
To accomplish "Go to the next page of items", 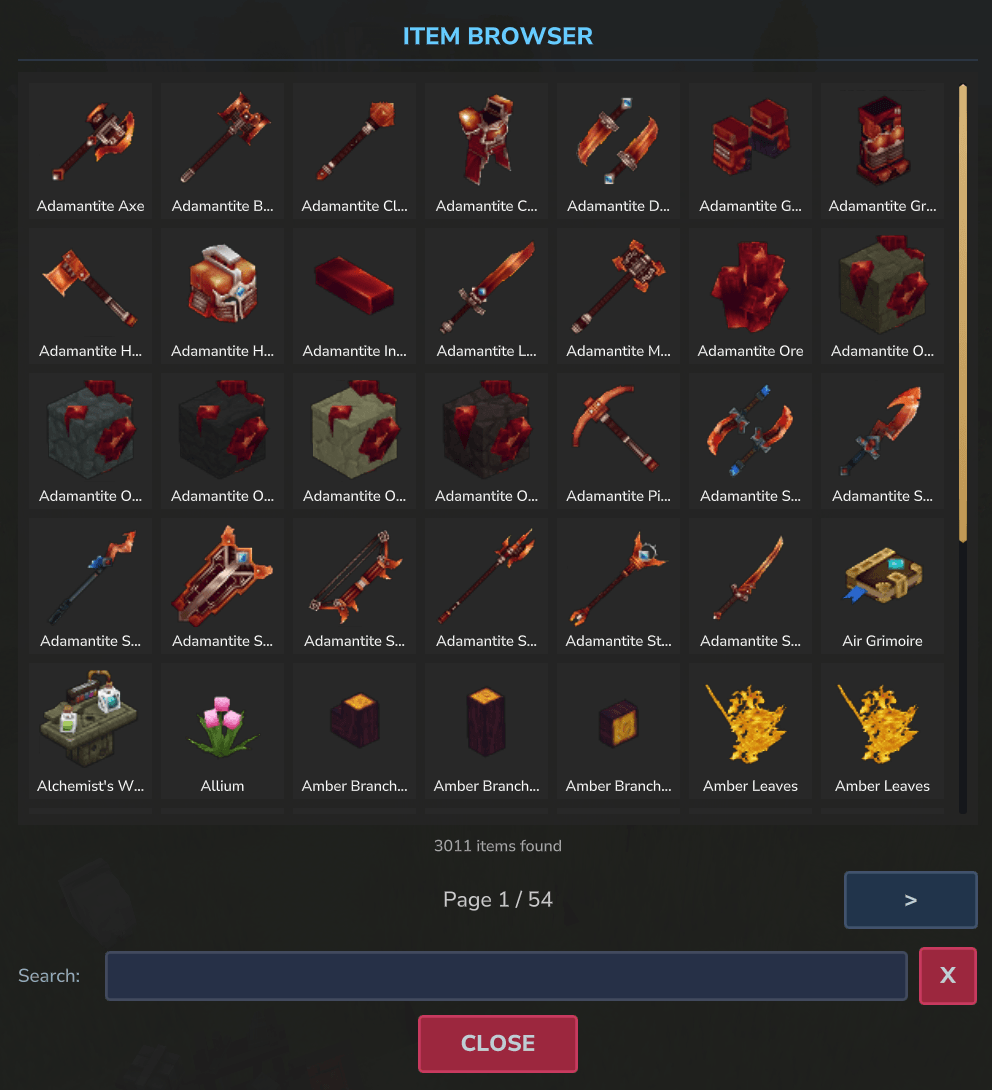I will (911, 900).
